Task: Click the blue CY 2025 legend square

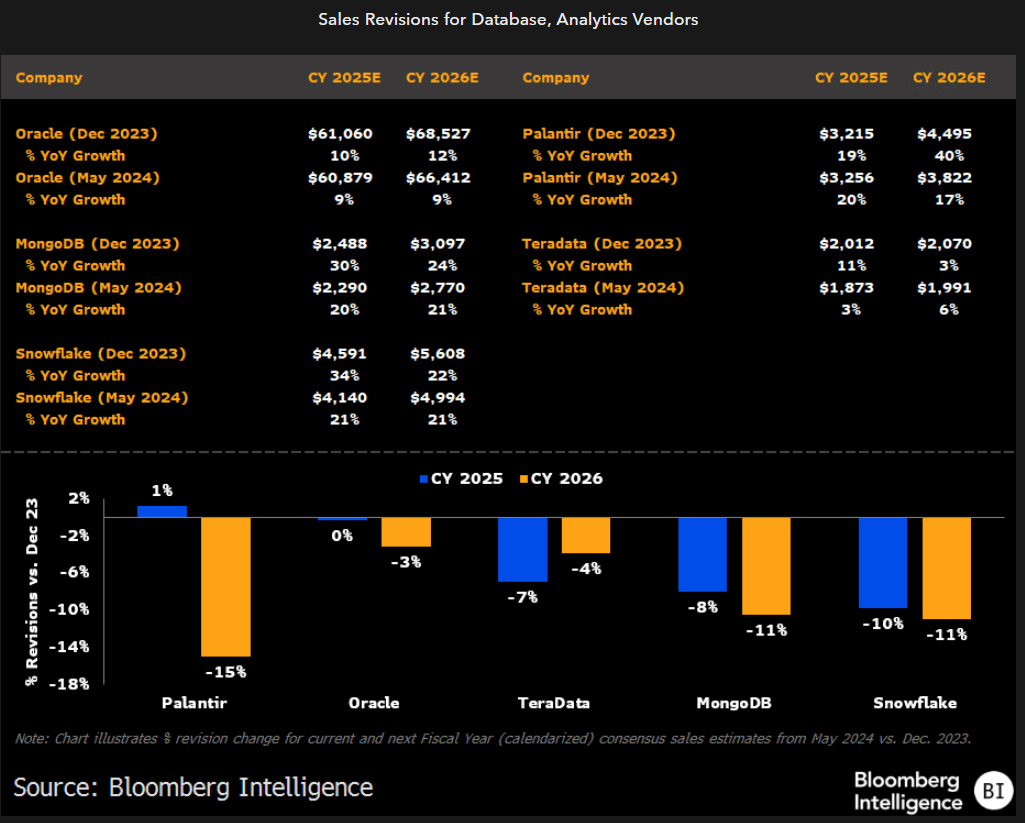Action: pos(423,479)
